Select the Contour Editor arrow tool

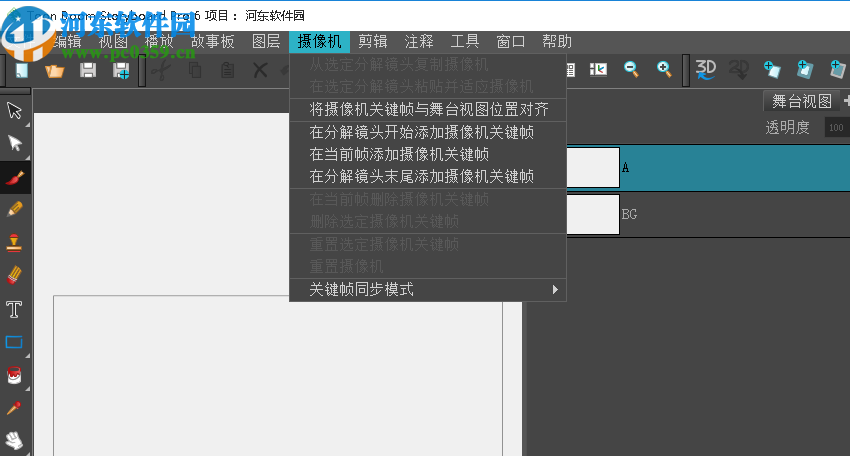pos(15,144)
